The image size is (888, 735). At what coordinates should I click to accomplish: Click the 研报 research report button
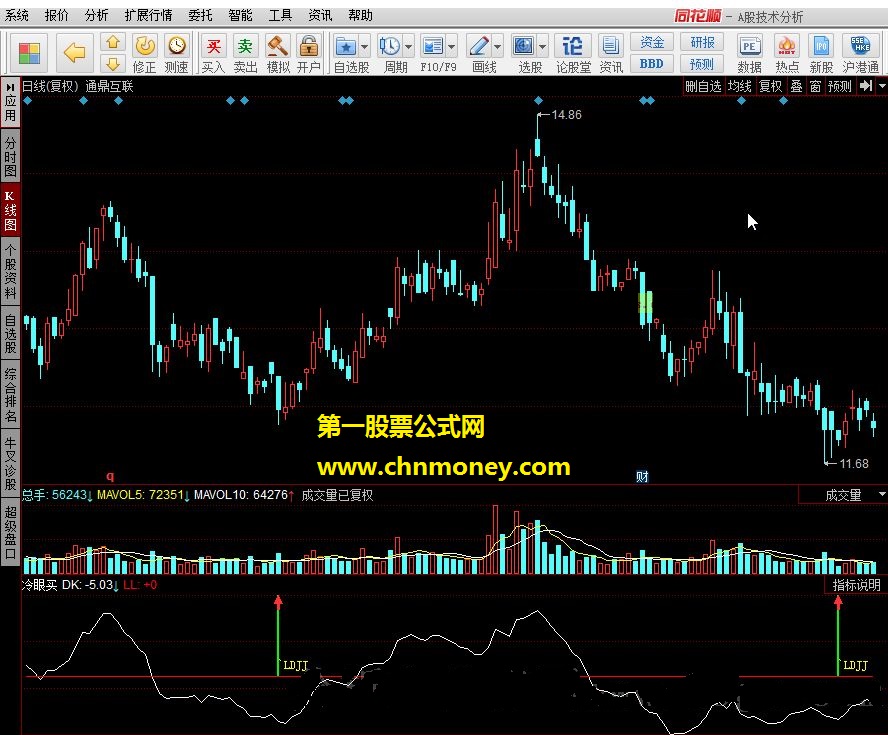click(x=702, y=42)
